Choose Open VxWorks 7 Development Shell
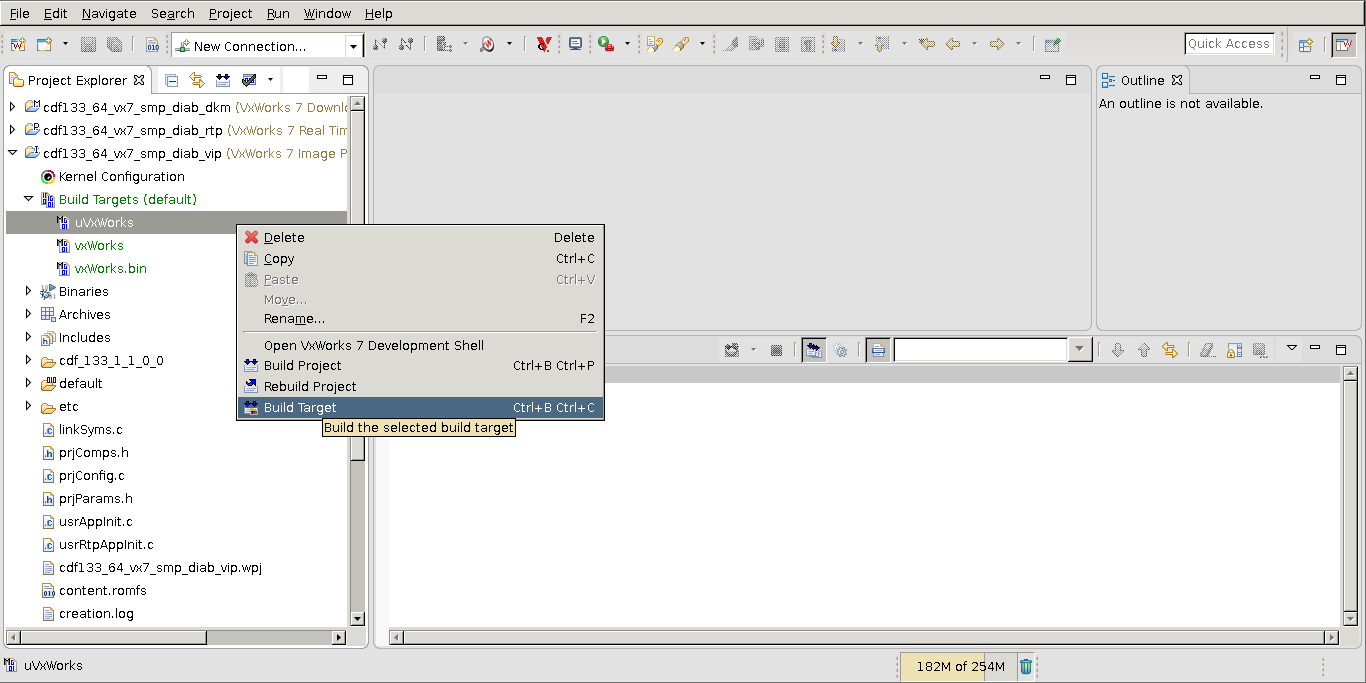 pyautogui.click(x=420, y=345)
